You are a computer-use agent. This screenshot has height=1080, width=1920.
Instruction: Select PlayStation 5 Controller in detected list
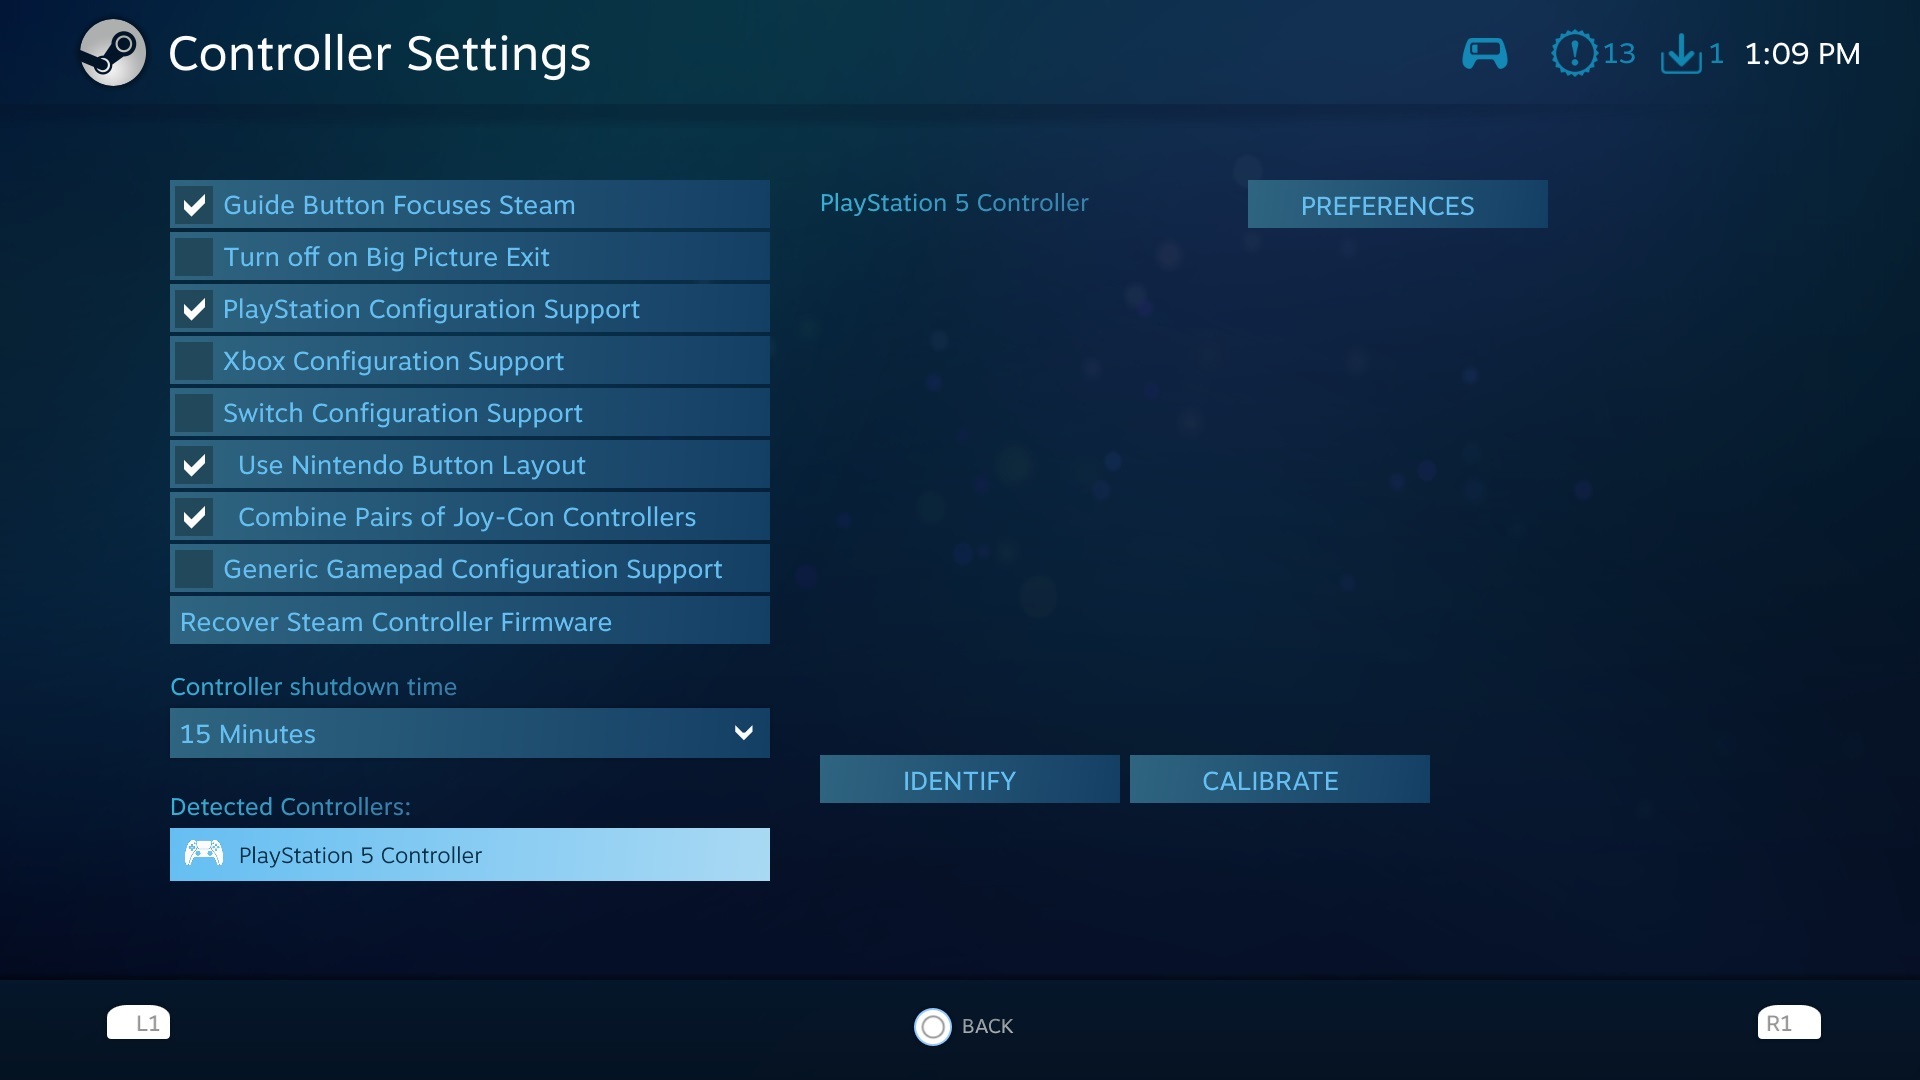tap(469, 855)
